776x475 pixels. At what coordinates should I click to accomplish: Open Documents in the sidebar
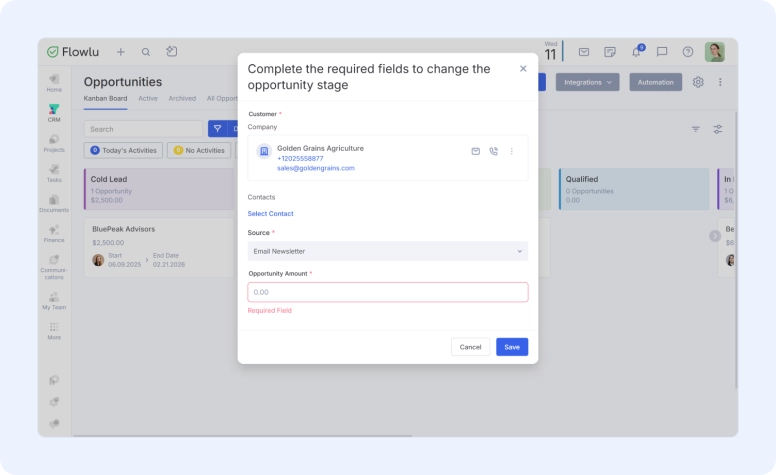tap(54, 204)
